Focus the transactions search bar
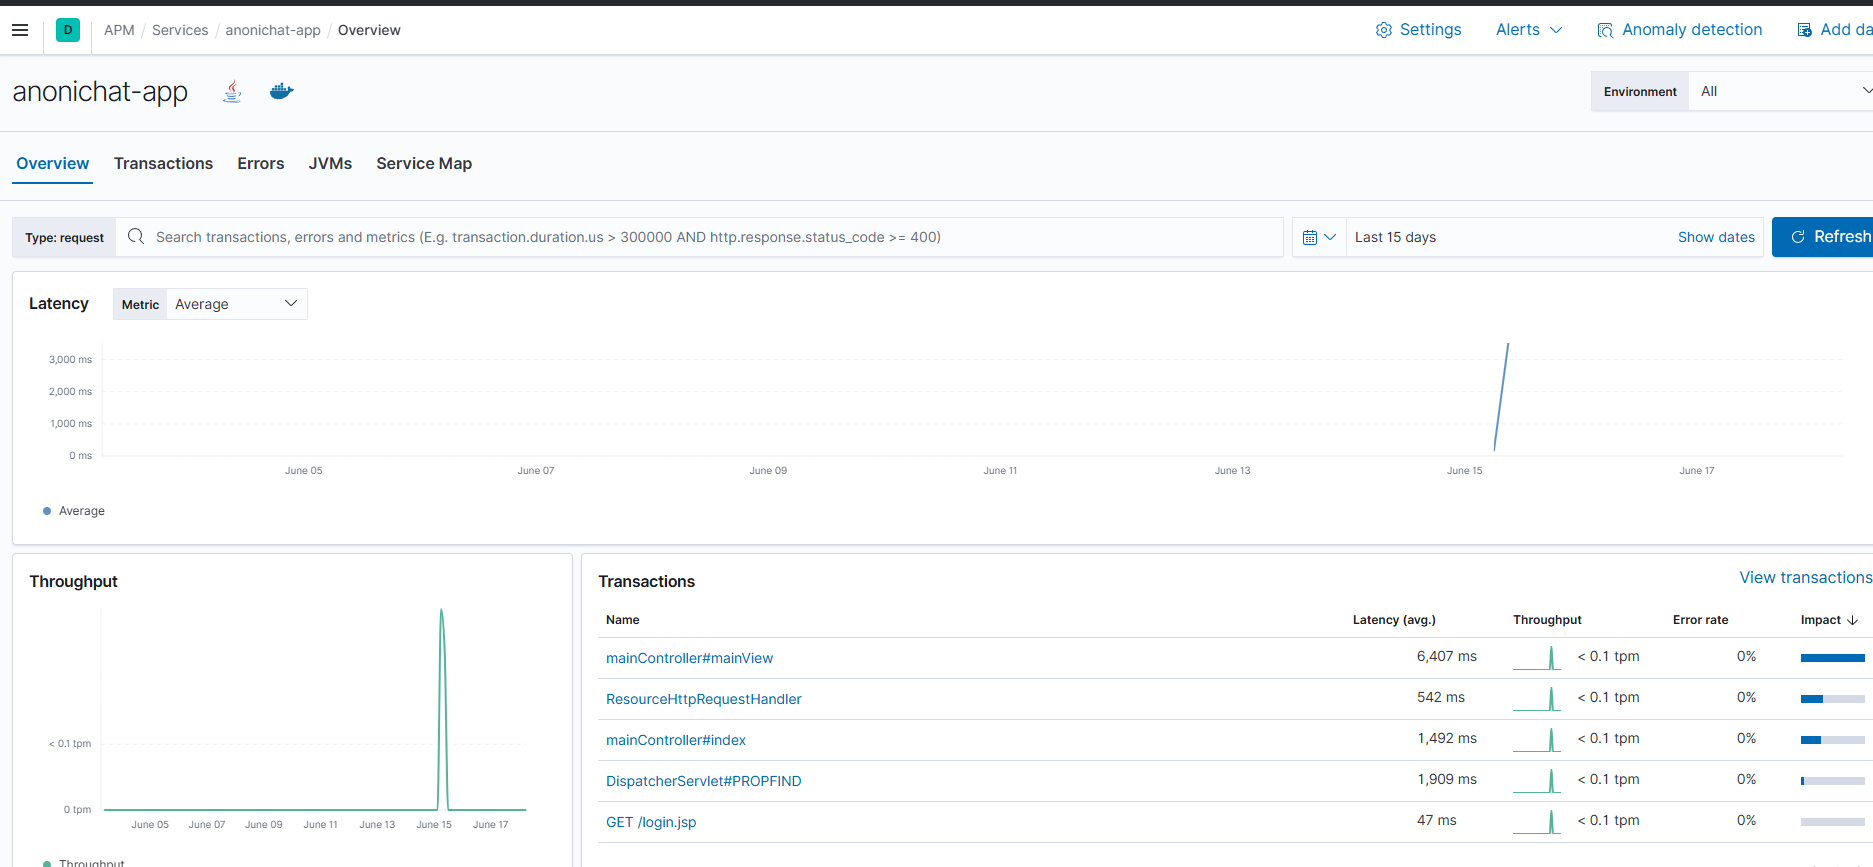This screenshot has height=867, width=1873. pyautogui.click(x=700, y=237)
